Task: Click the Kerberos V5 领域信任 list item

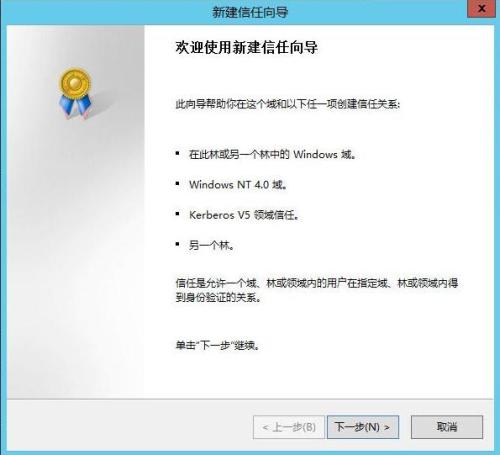Action: click(x=244, y=215)
